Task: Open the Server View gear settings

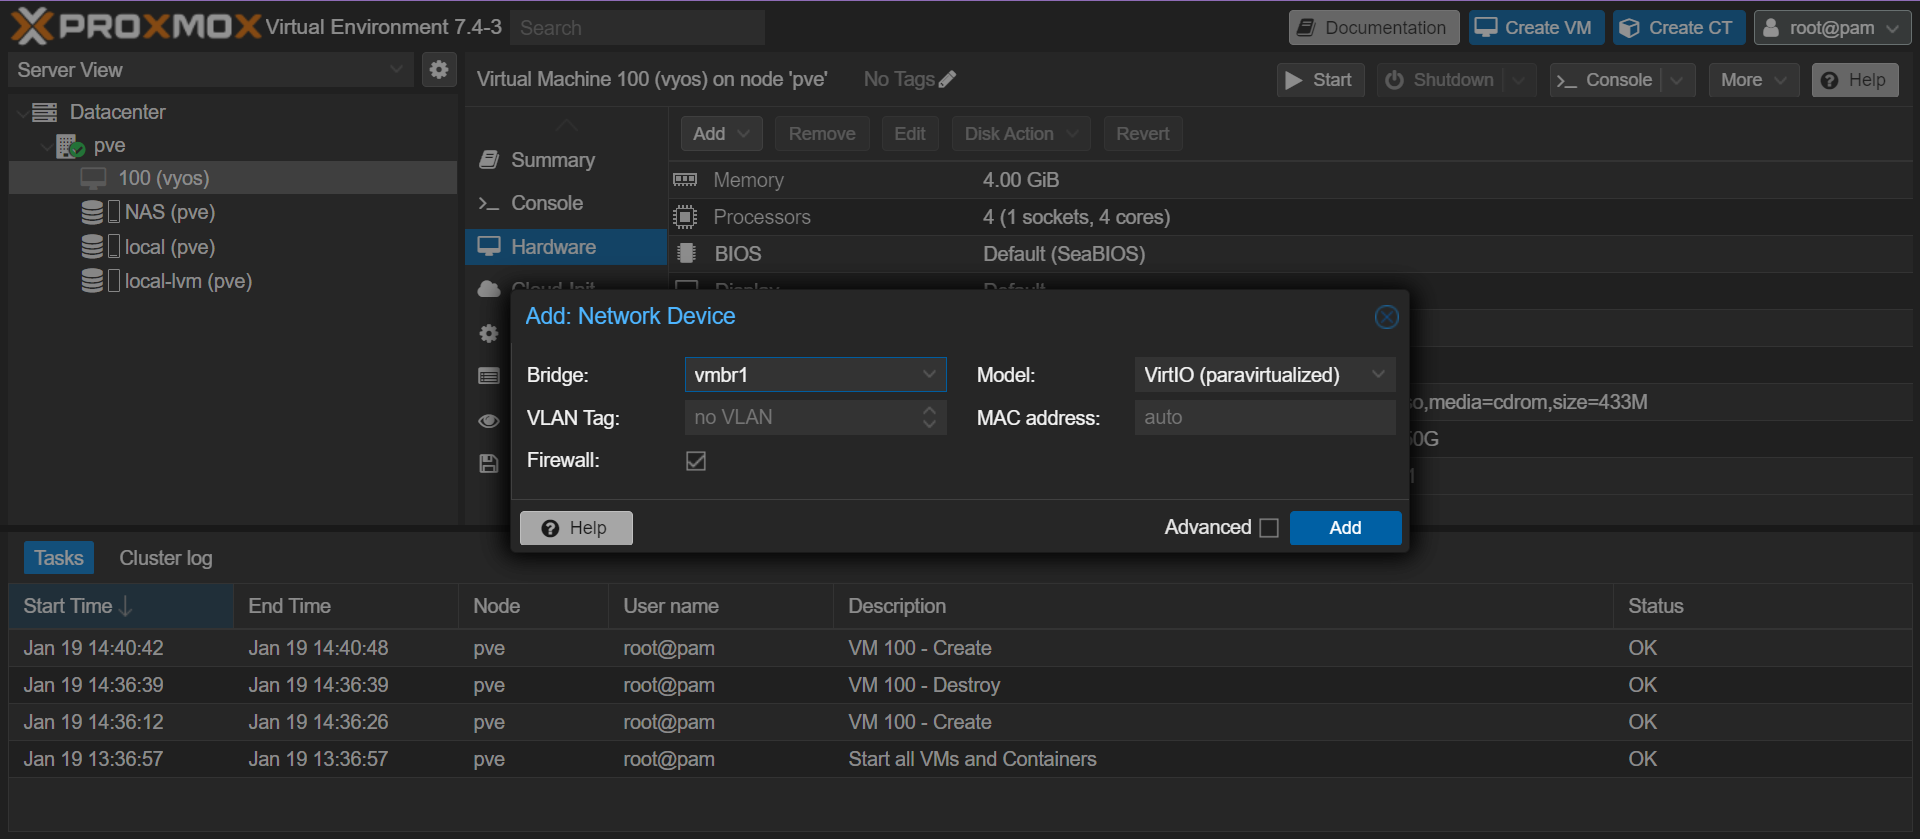Action: 438,70
